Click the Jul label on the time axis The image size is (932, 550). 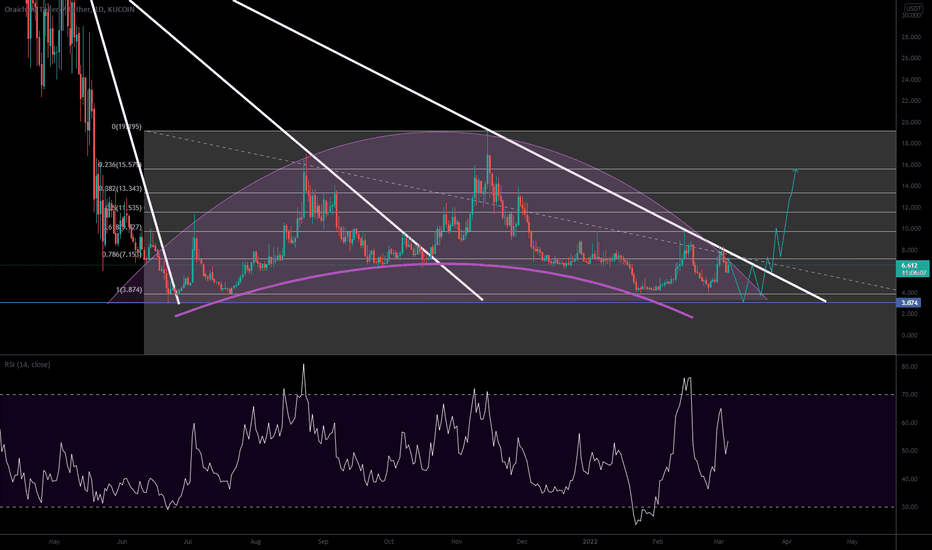point(188,542)
